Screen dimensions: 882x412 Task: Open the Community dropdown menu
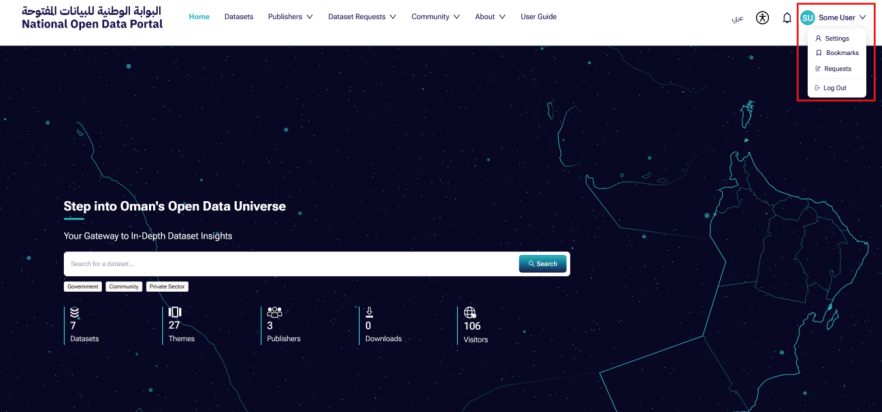[435, 17]
